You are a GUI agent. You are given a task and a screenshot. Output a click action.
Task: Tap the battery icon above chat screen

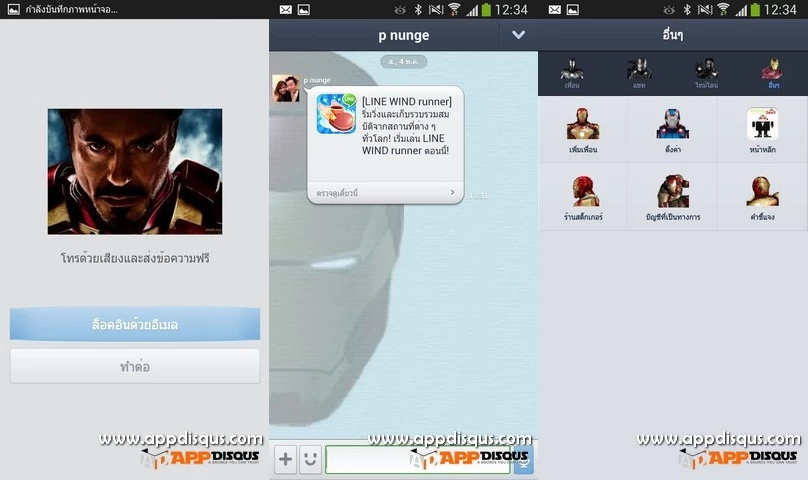point(486,9)
